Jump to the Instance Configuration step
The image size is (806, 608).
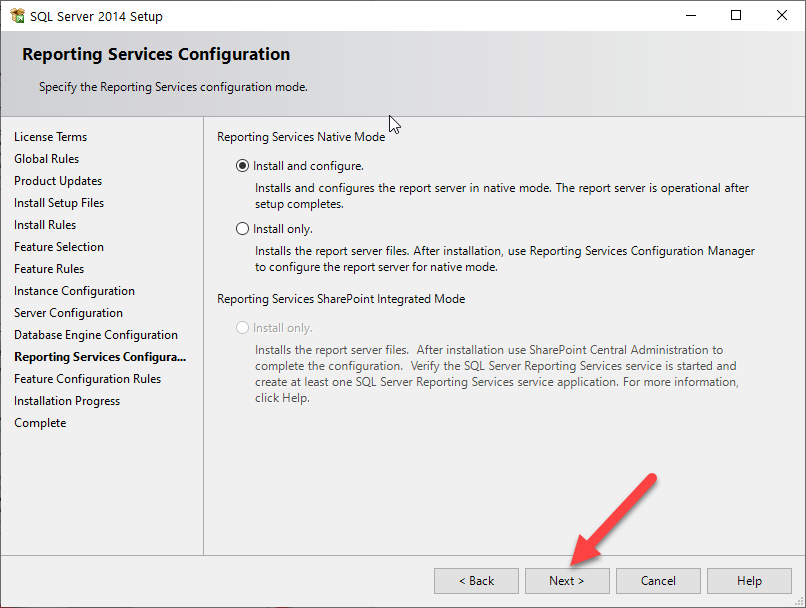click(74, 291)
